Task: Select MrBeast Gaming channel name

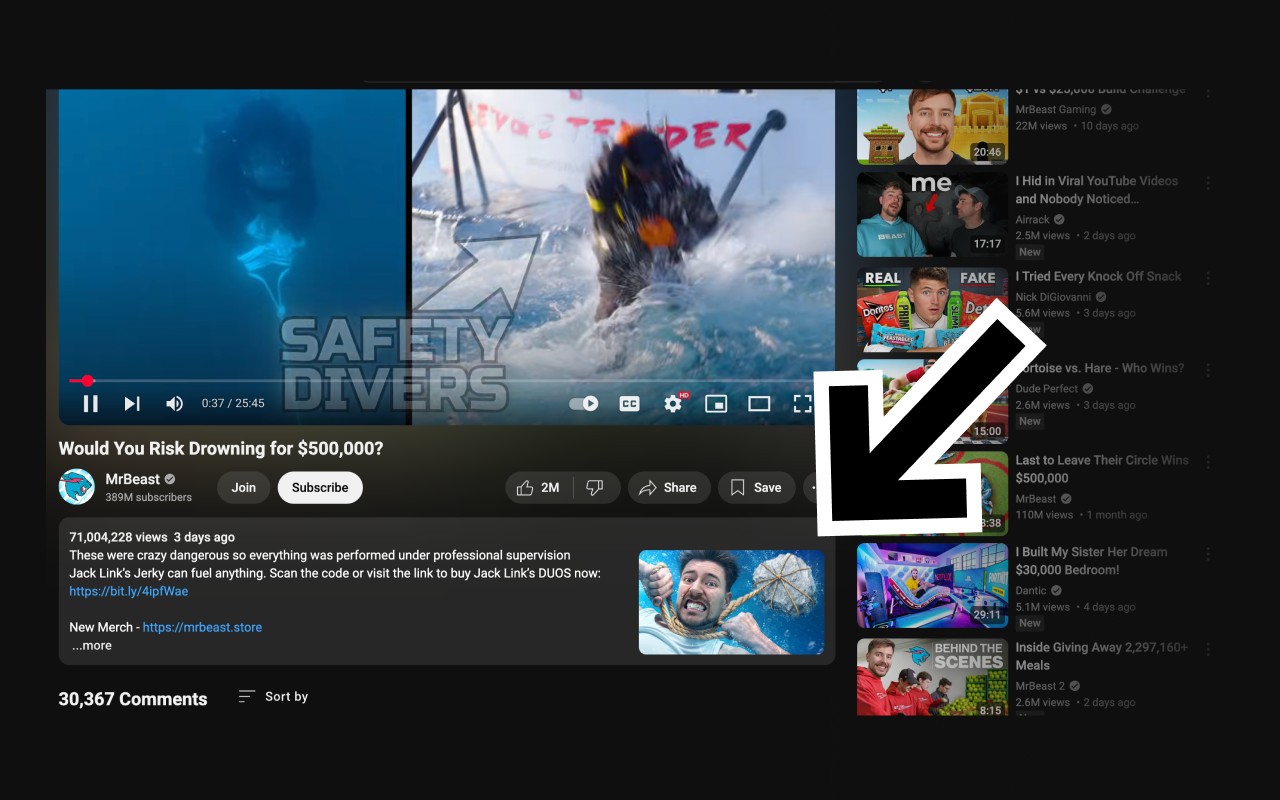Action: pos(1056,110)
